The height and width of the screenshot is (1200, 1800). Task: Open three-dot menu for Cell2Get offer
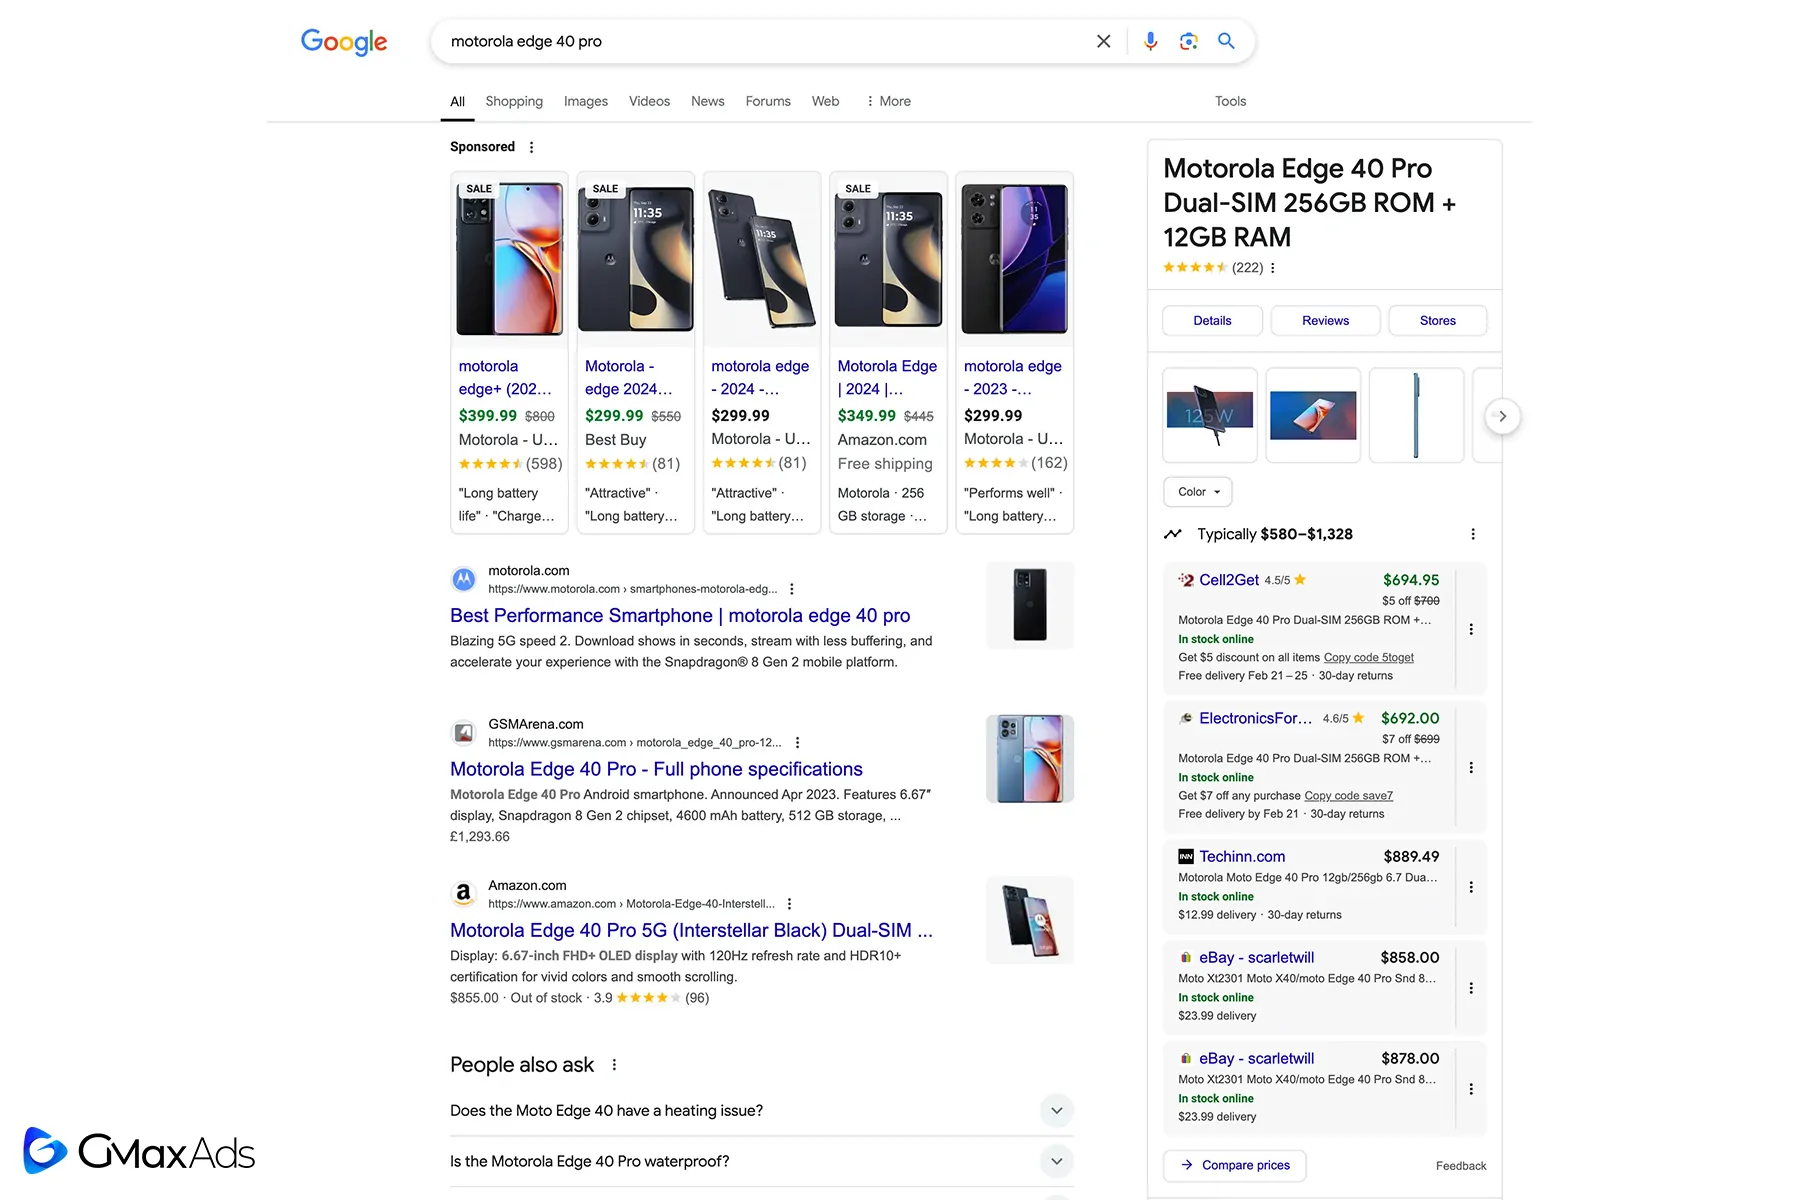(x=1471, y=629)
